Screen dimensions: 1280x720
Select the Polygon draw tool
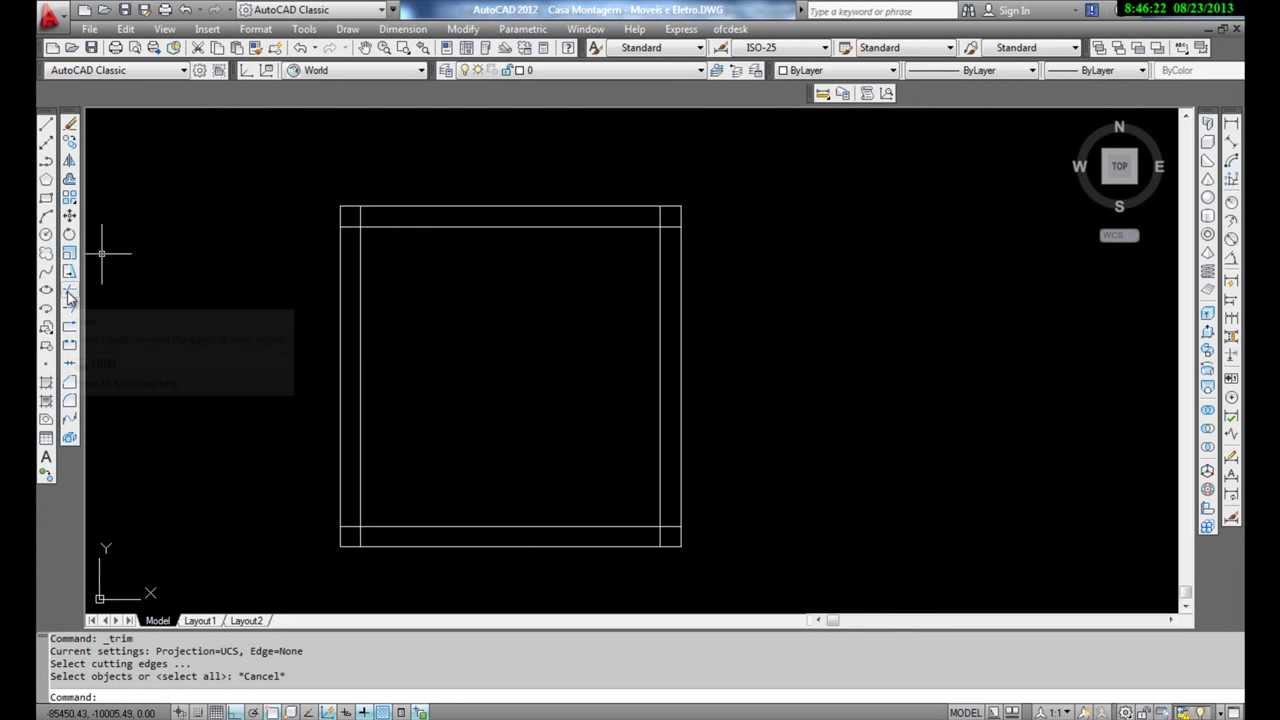[x=46, y=179]
